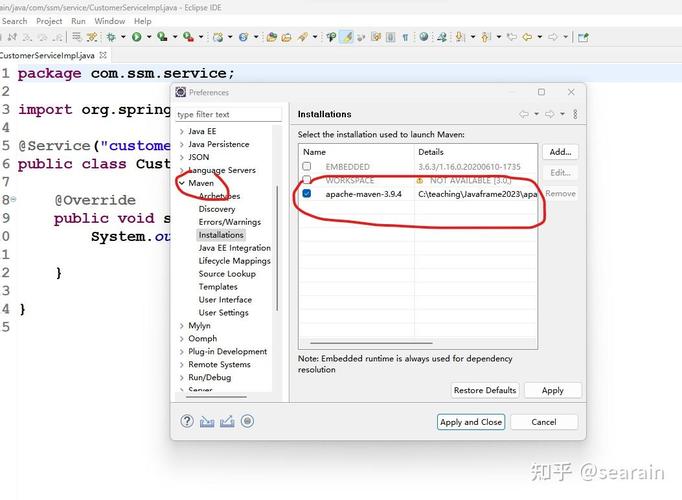Viewport: 682px width, 500px height.
Task: Open the Run menu
Action: tap(78, 21)
